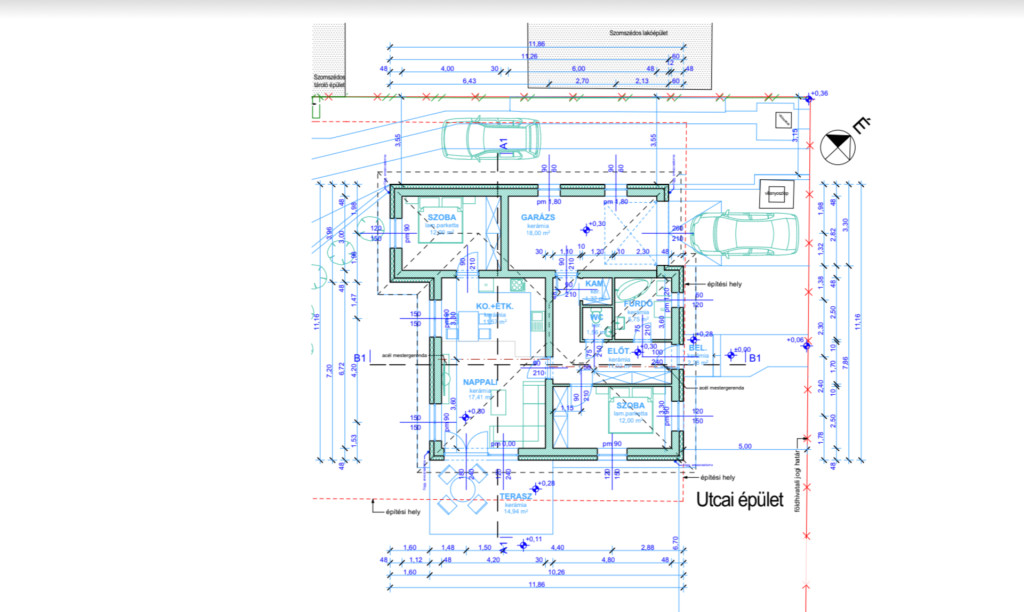Select the NAPPALI room label

(x=482, y=381)
